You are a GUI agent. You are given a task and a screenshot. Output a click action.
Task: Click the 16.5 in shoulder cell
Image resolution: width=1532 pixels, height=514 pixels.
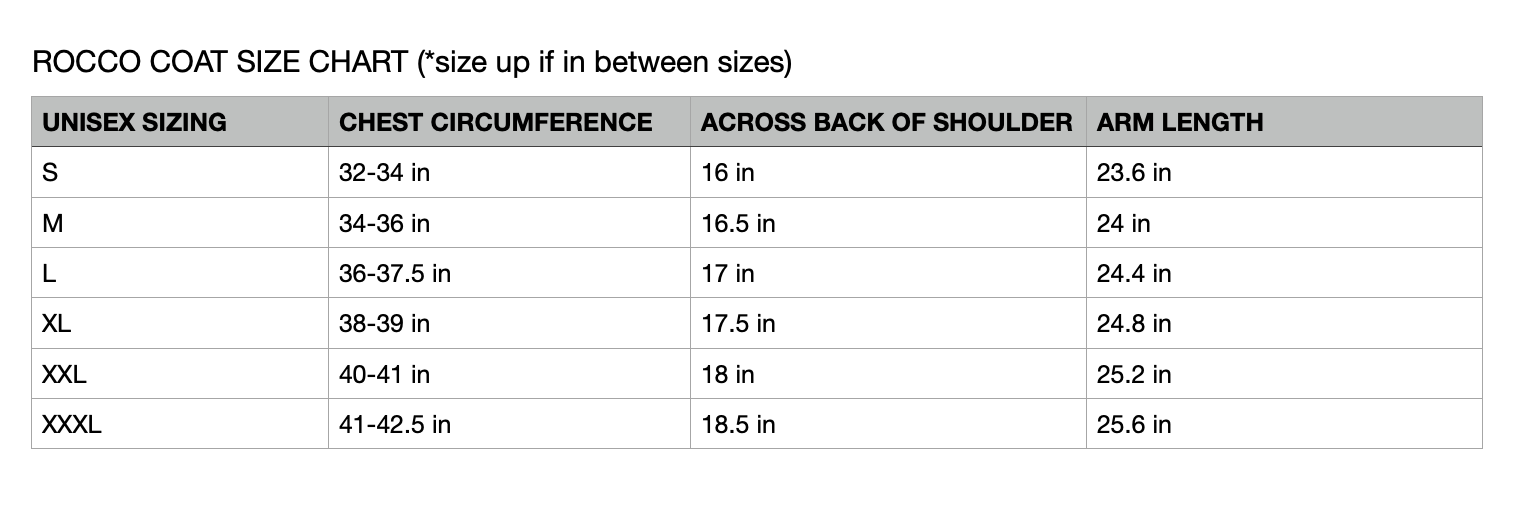pyautogui.click(x=738, y=223)
